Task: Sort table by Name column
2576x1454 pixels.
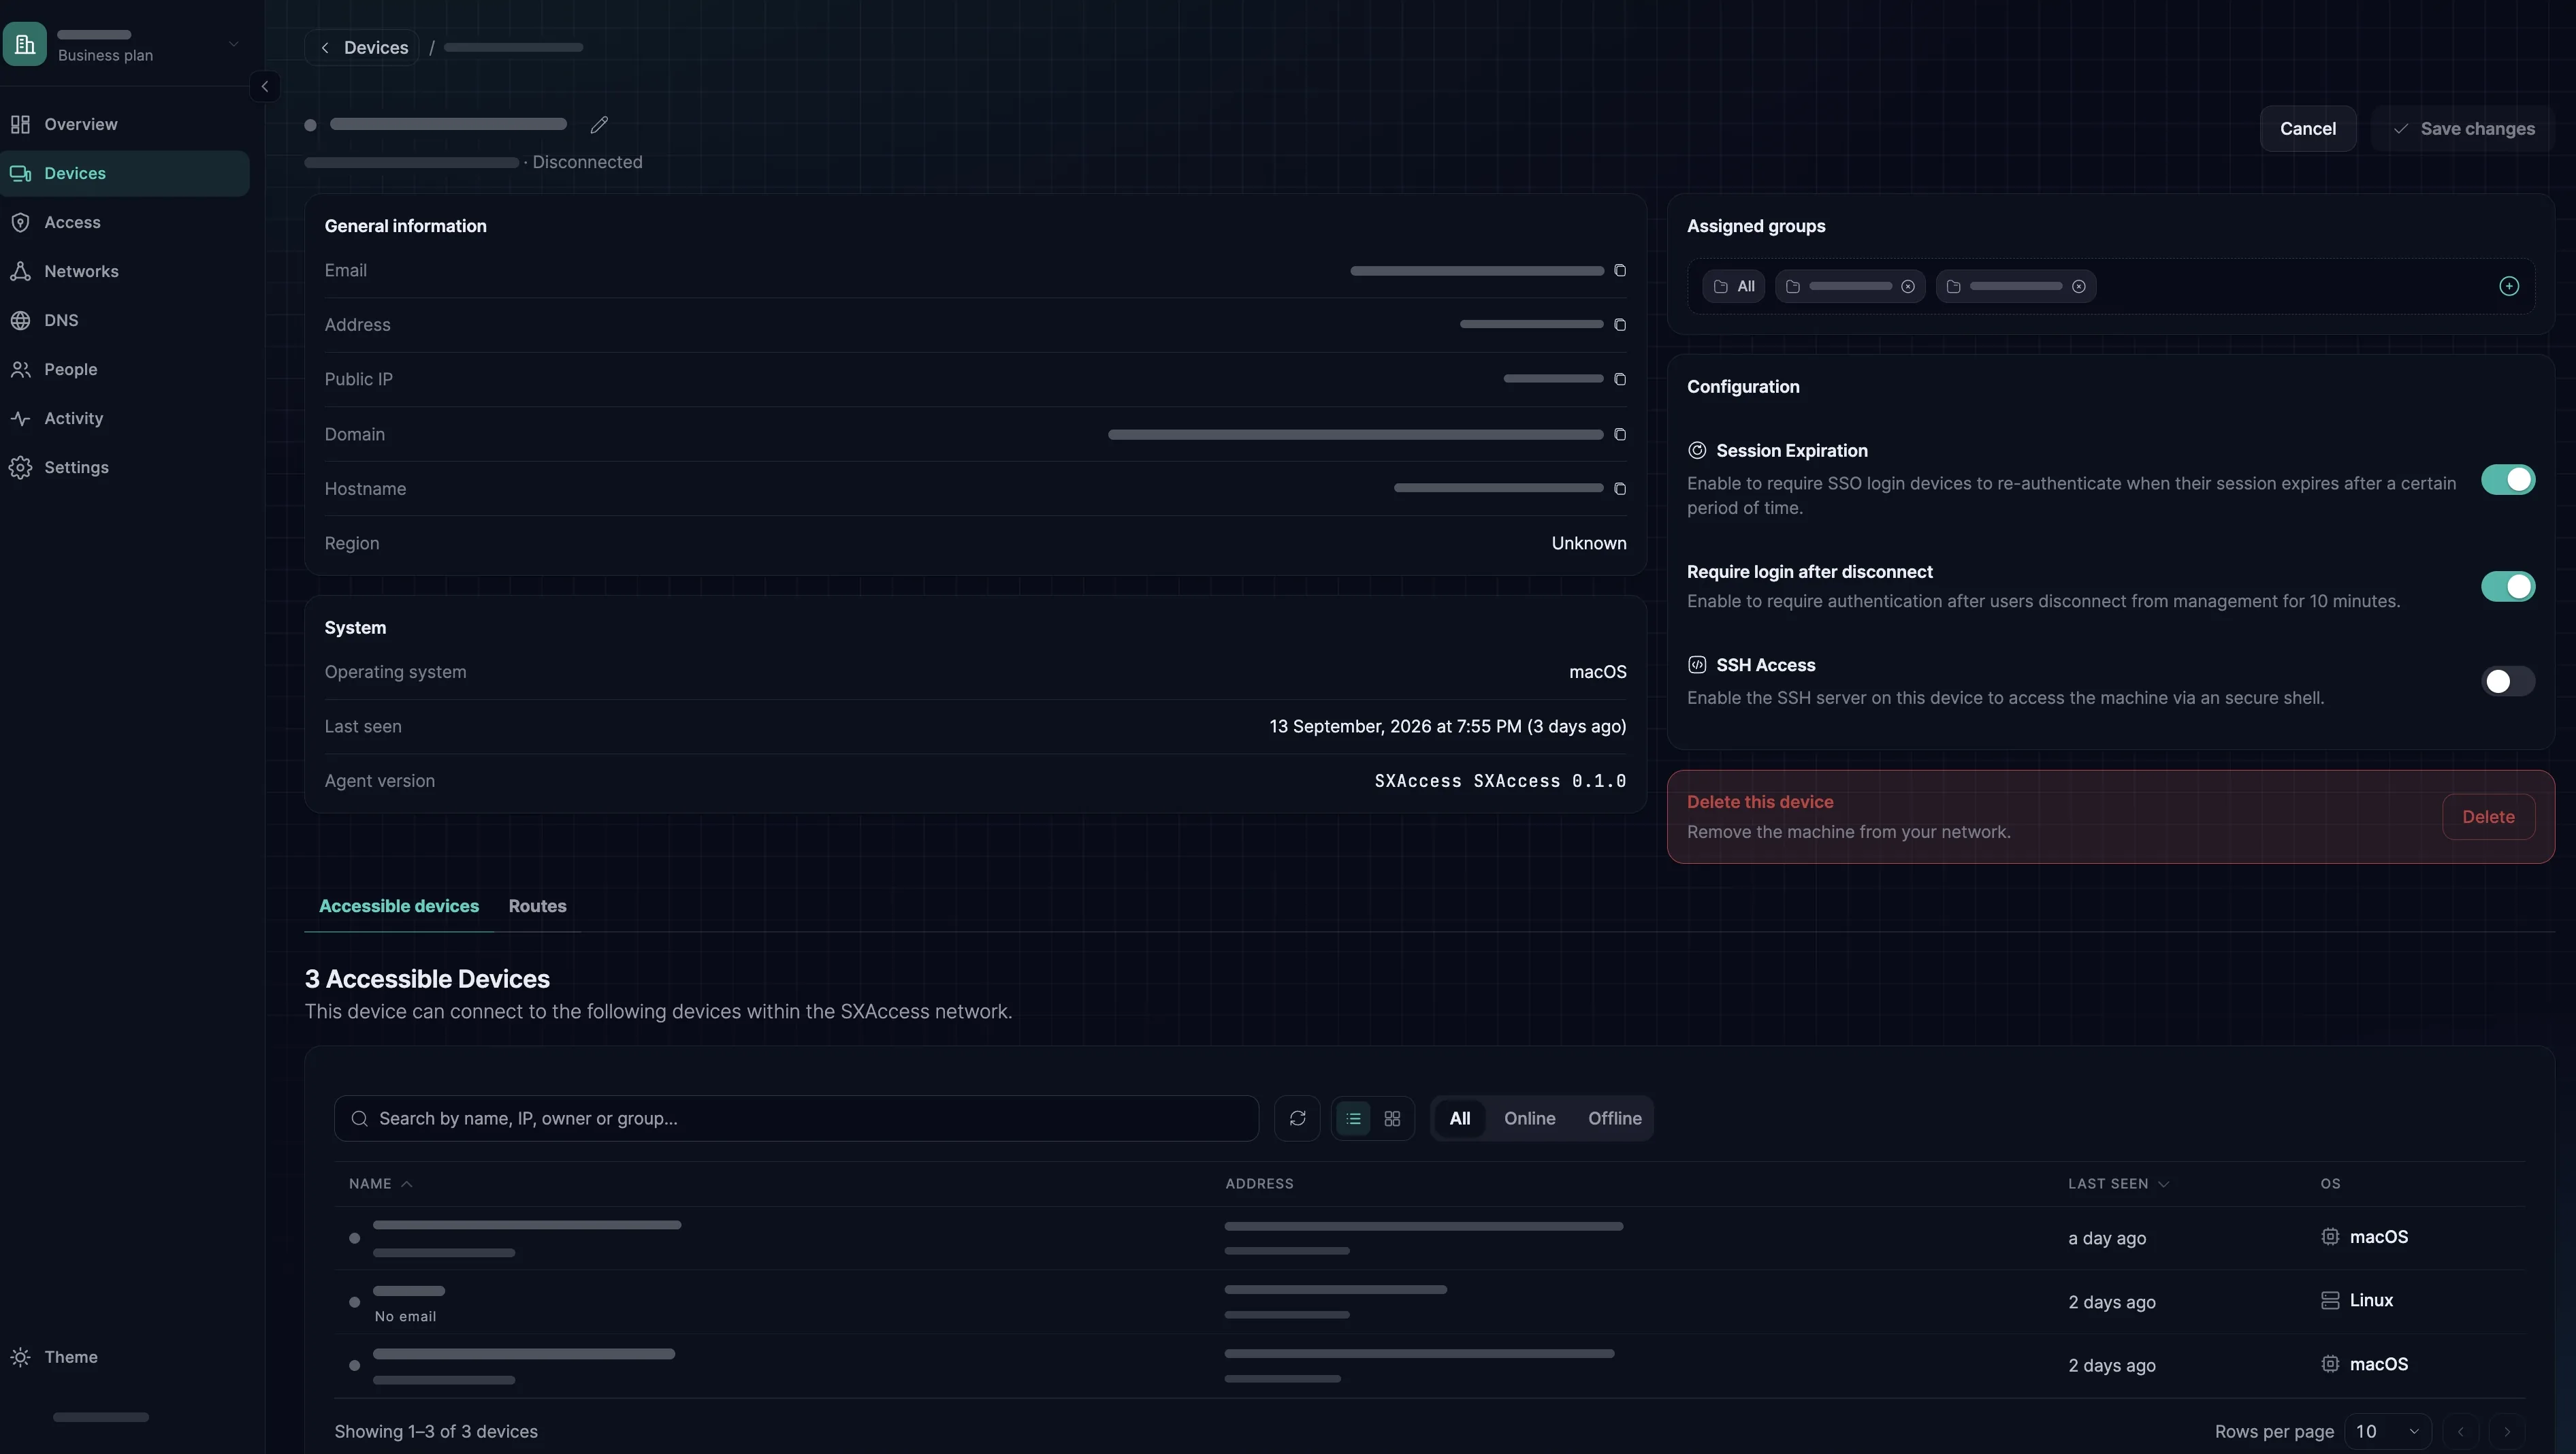Action: [380, 1184]
